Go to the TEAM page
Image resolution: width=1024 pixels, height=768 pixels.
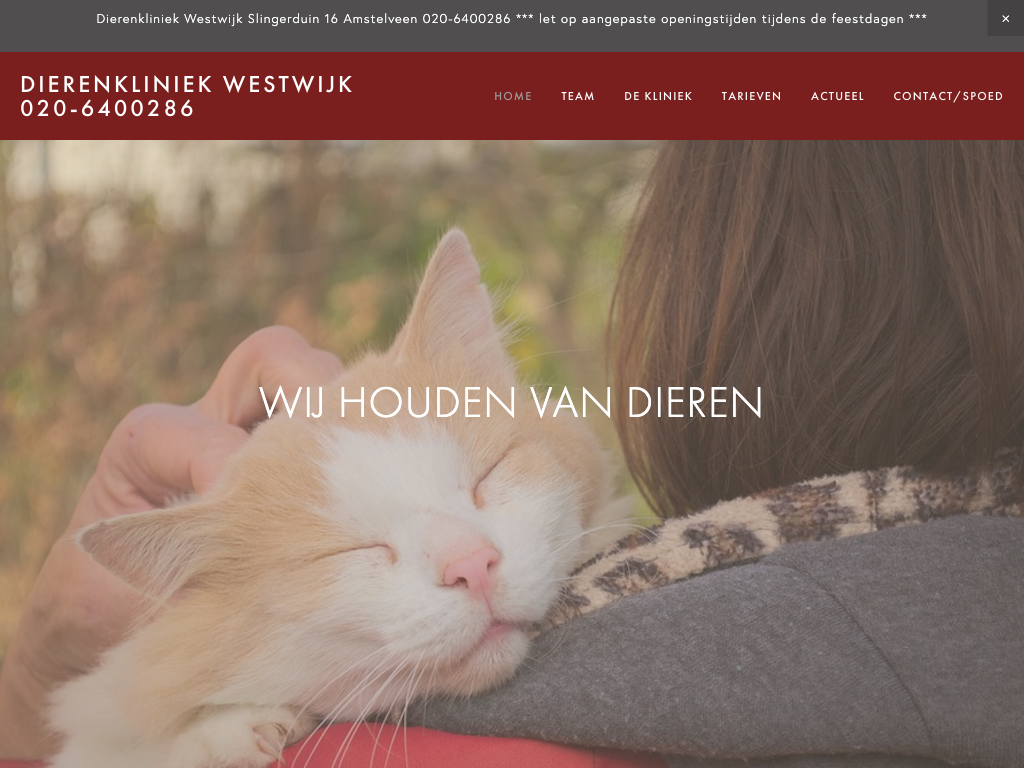point(578,96)
